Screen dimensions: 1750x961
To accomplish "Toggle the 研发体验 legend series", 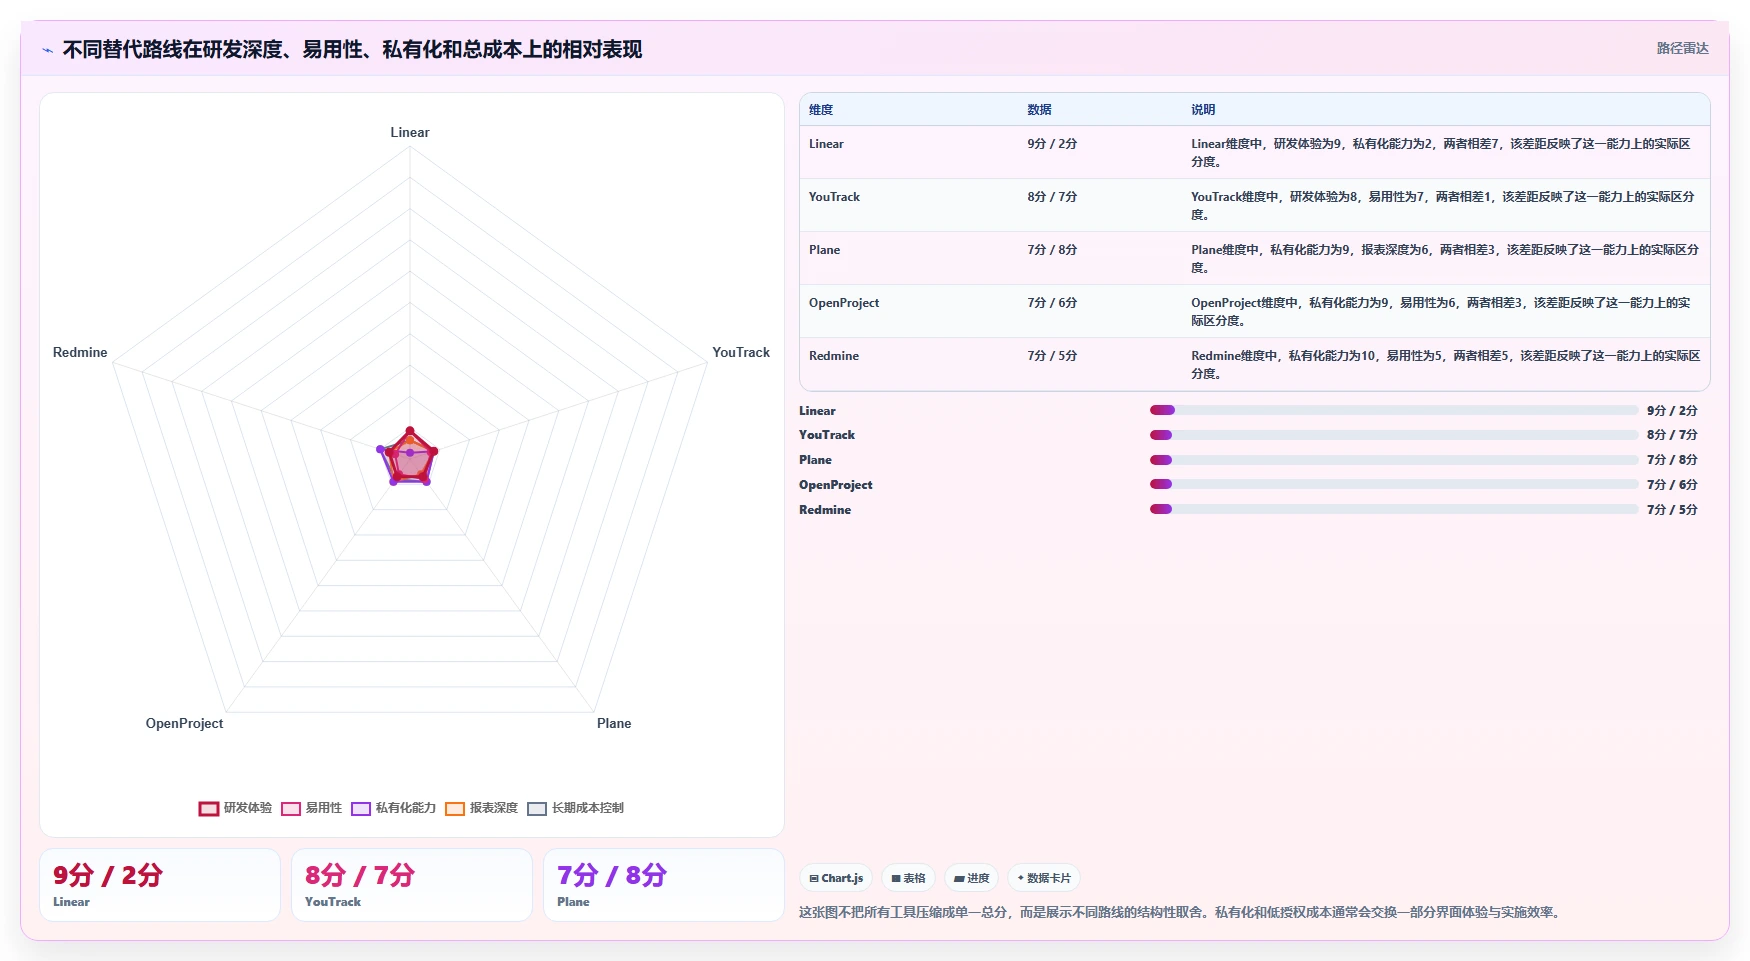I will [235, 808].
